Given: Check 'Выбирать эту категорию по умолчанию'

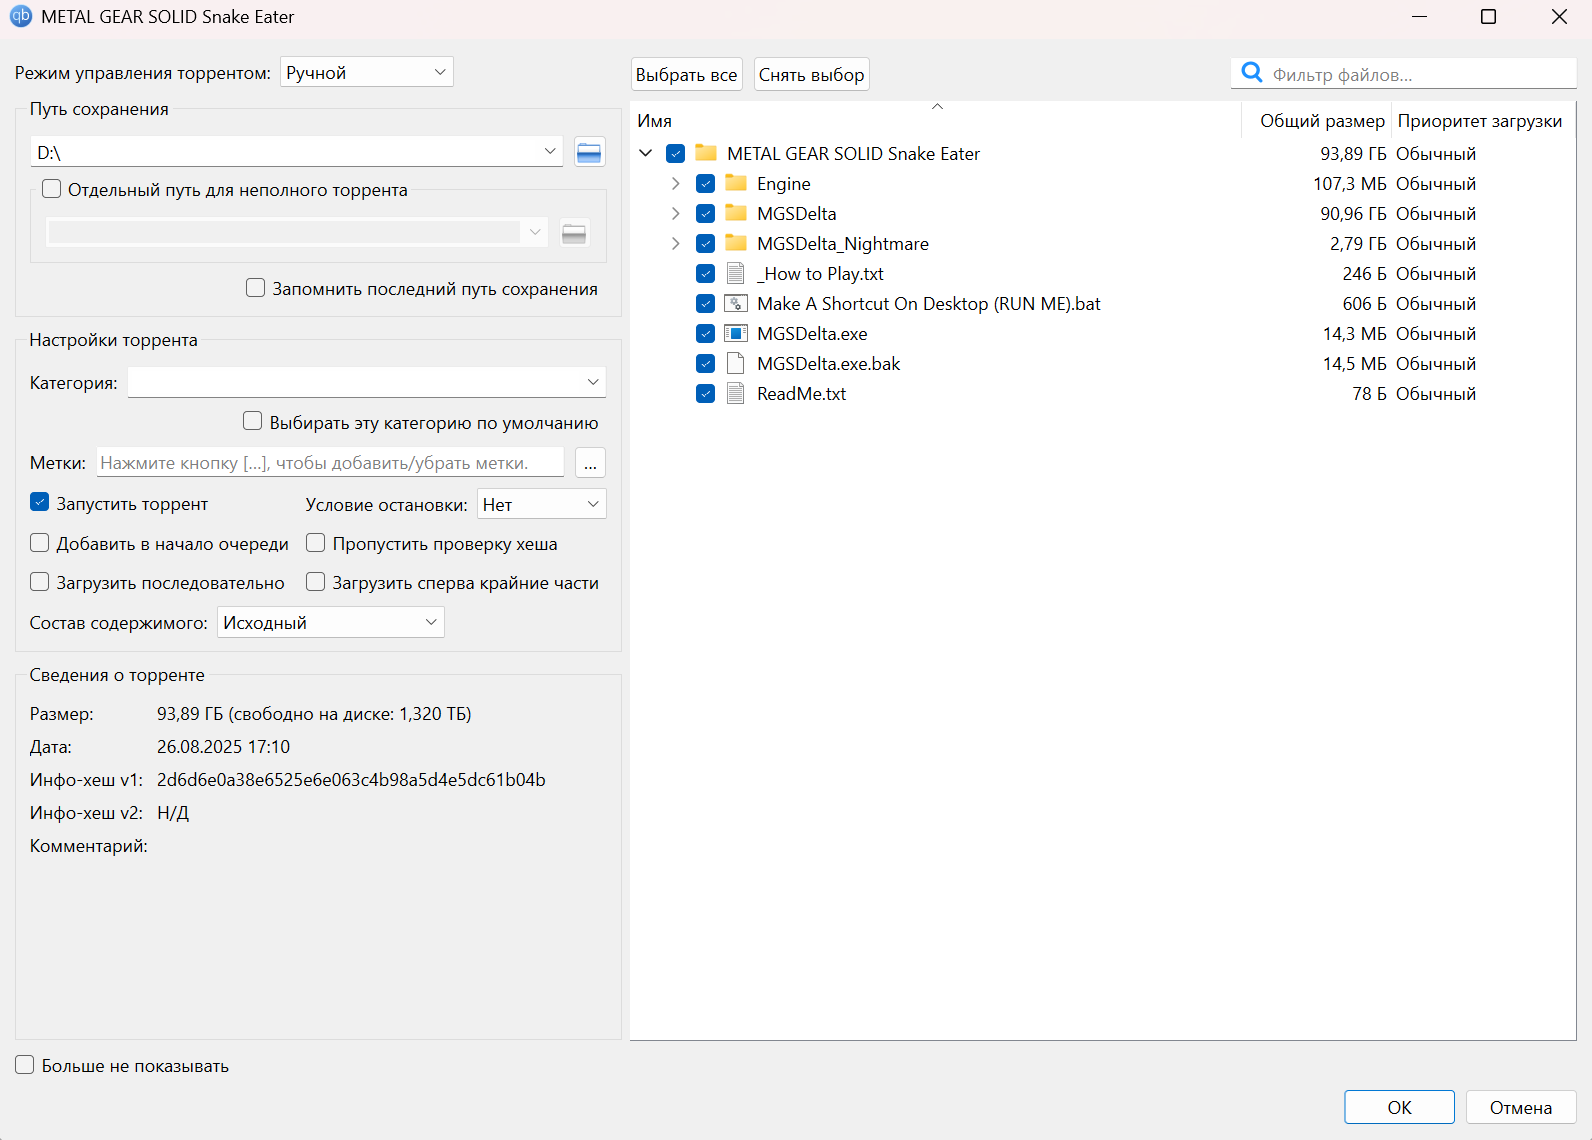Looking at the screenshot, I should (253, 422).
